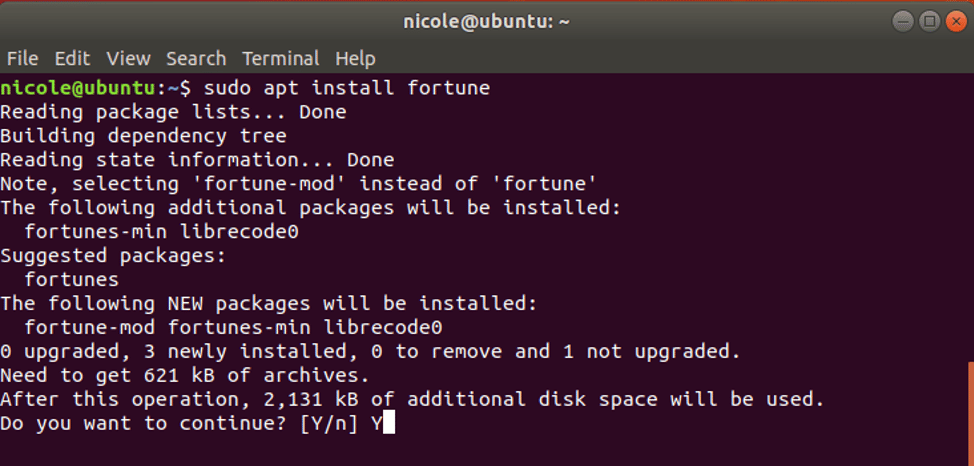Minimize the terminal window

(x=903, y=22)
